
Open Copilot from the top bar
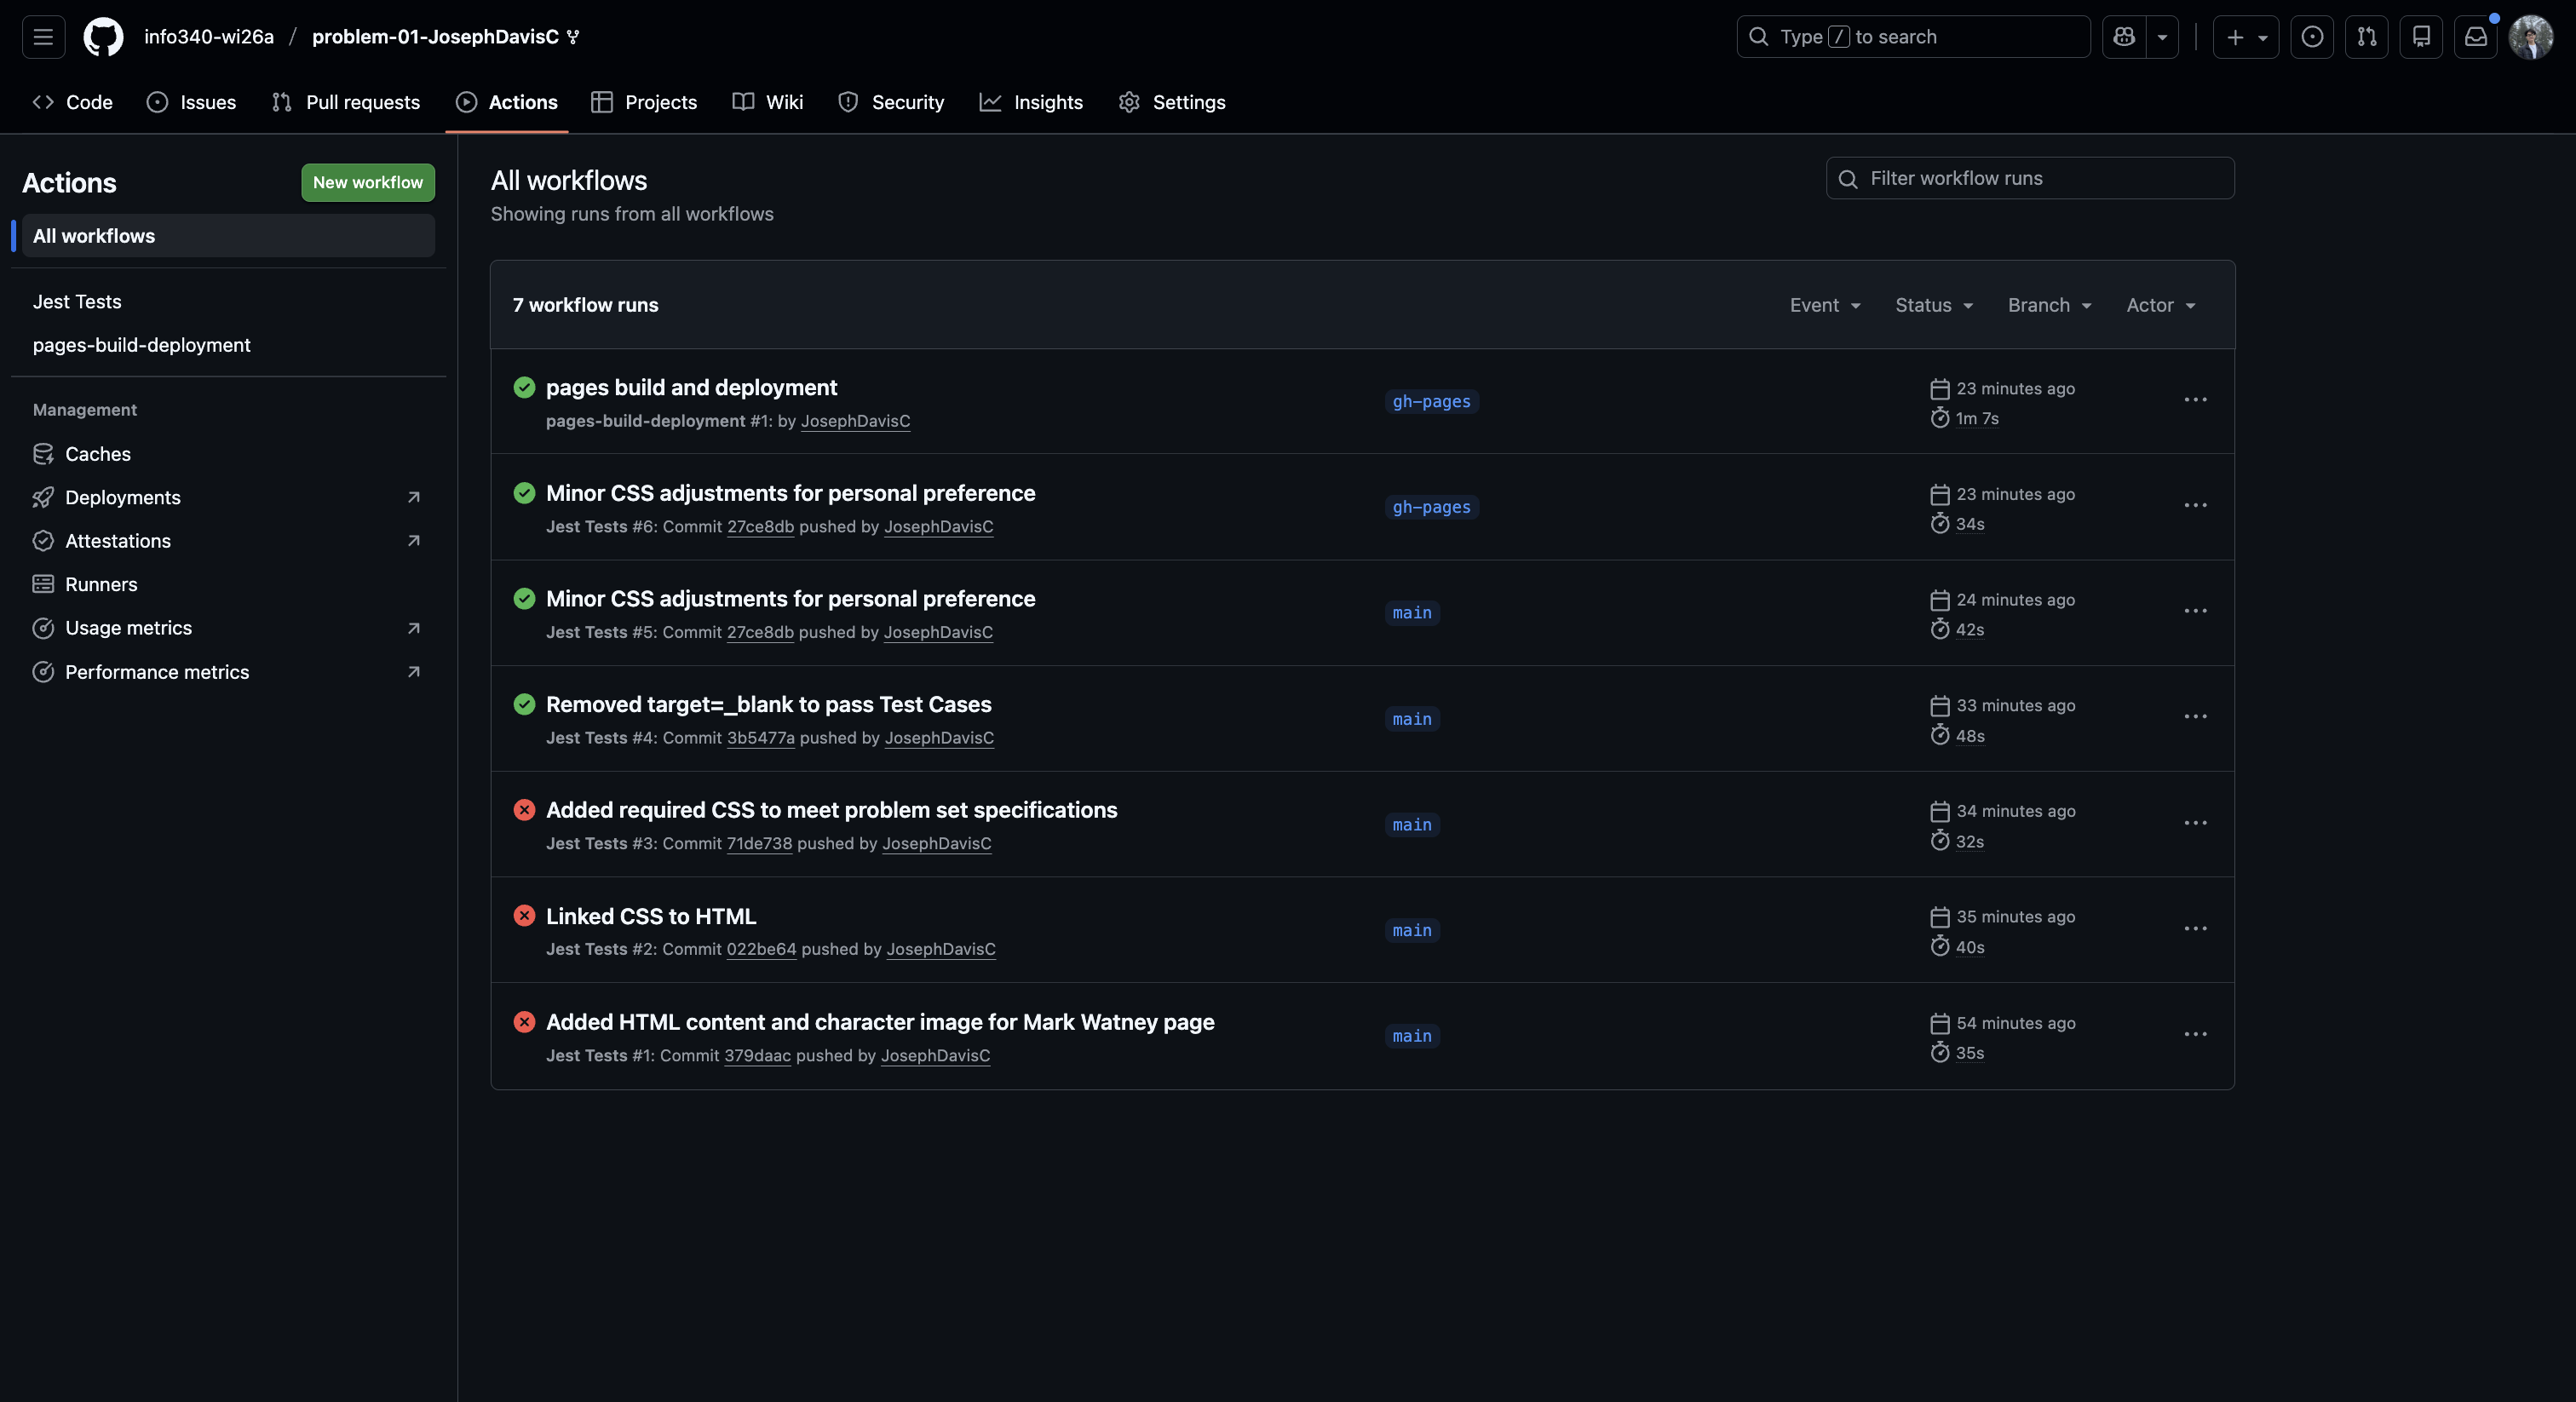(2122, 36)
